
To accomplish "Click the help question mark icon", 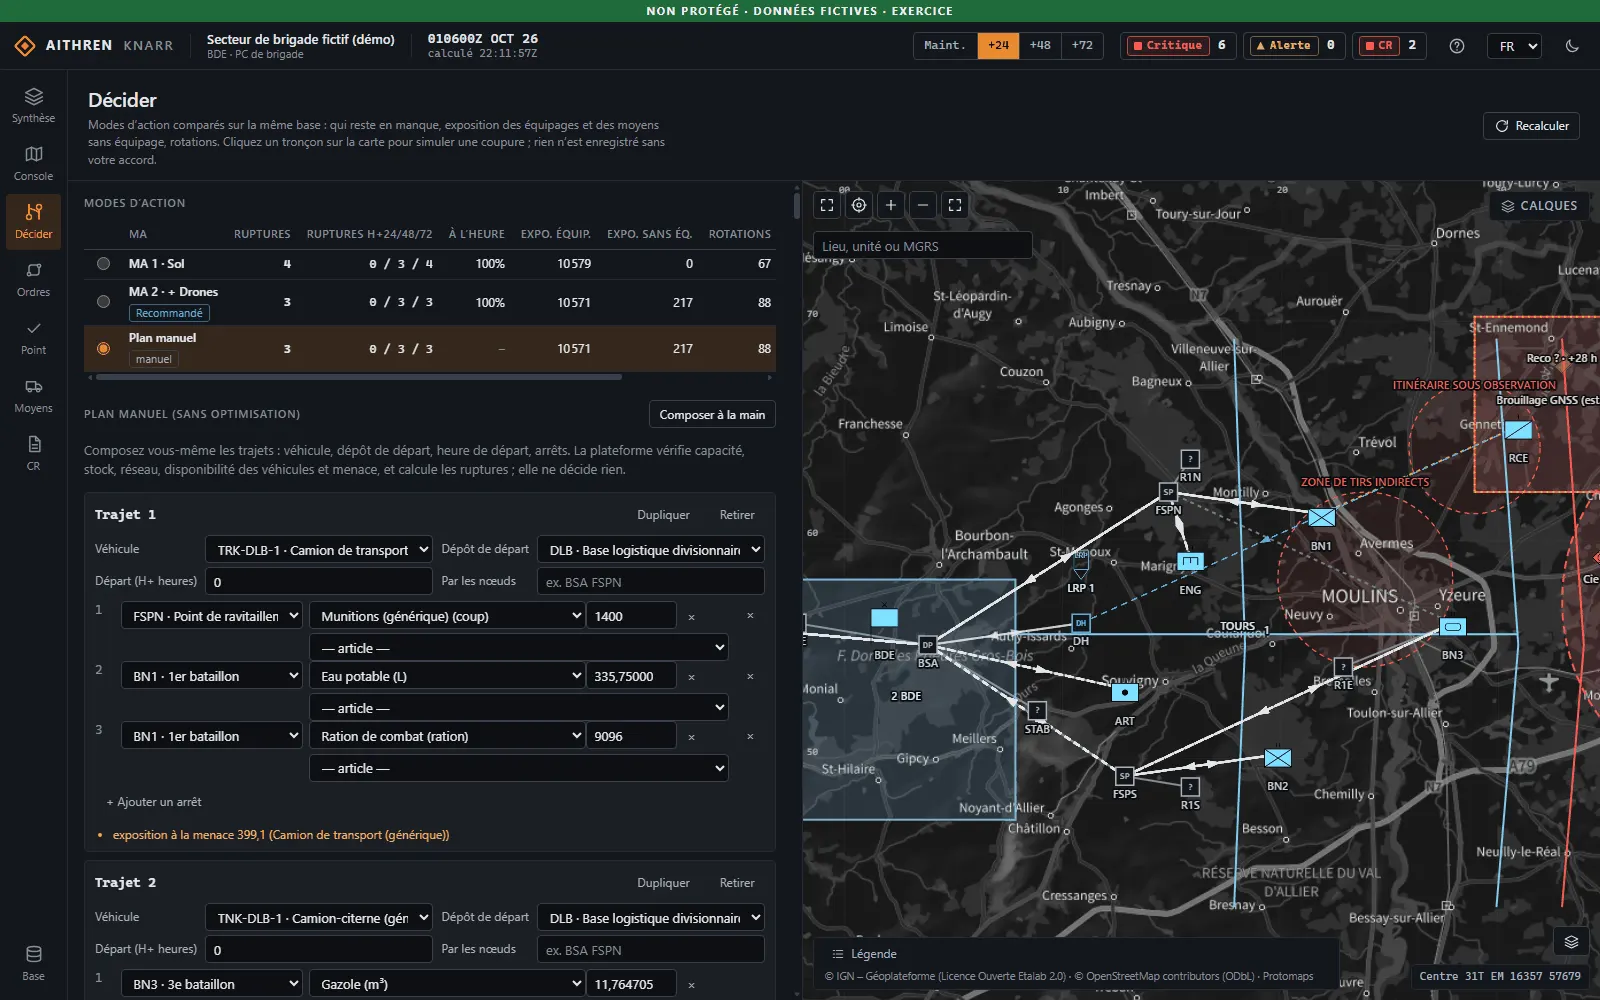I will [1457, 46].
